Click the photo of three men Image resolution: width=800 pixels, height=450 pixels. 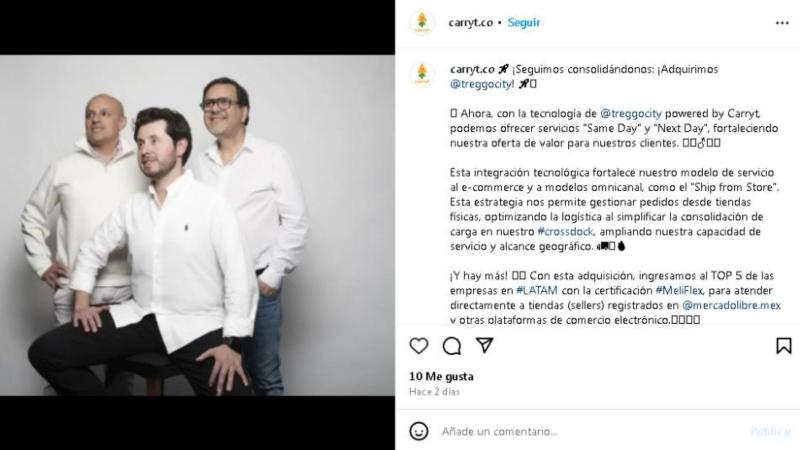tap(197, 225)
